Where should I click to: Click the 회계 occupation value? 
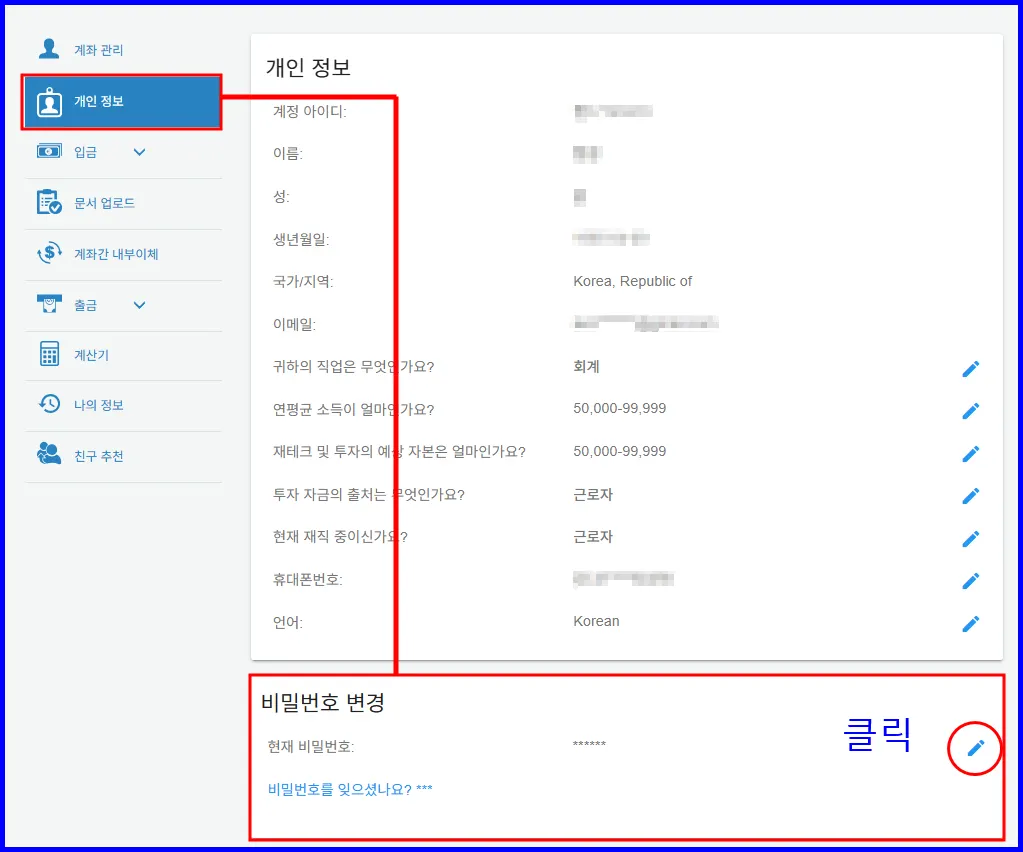point(586,367)
